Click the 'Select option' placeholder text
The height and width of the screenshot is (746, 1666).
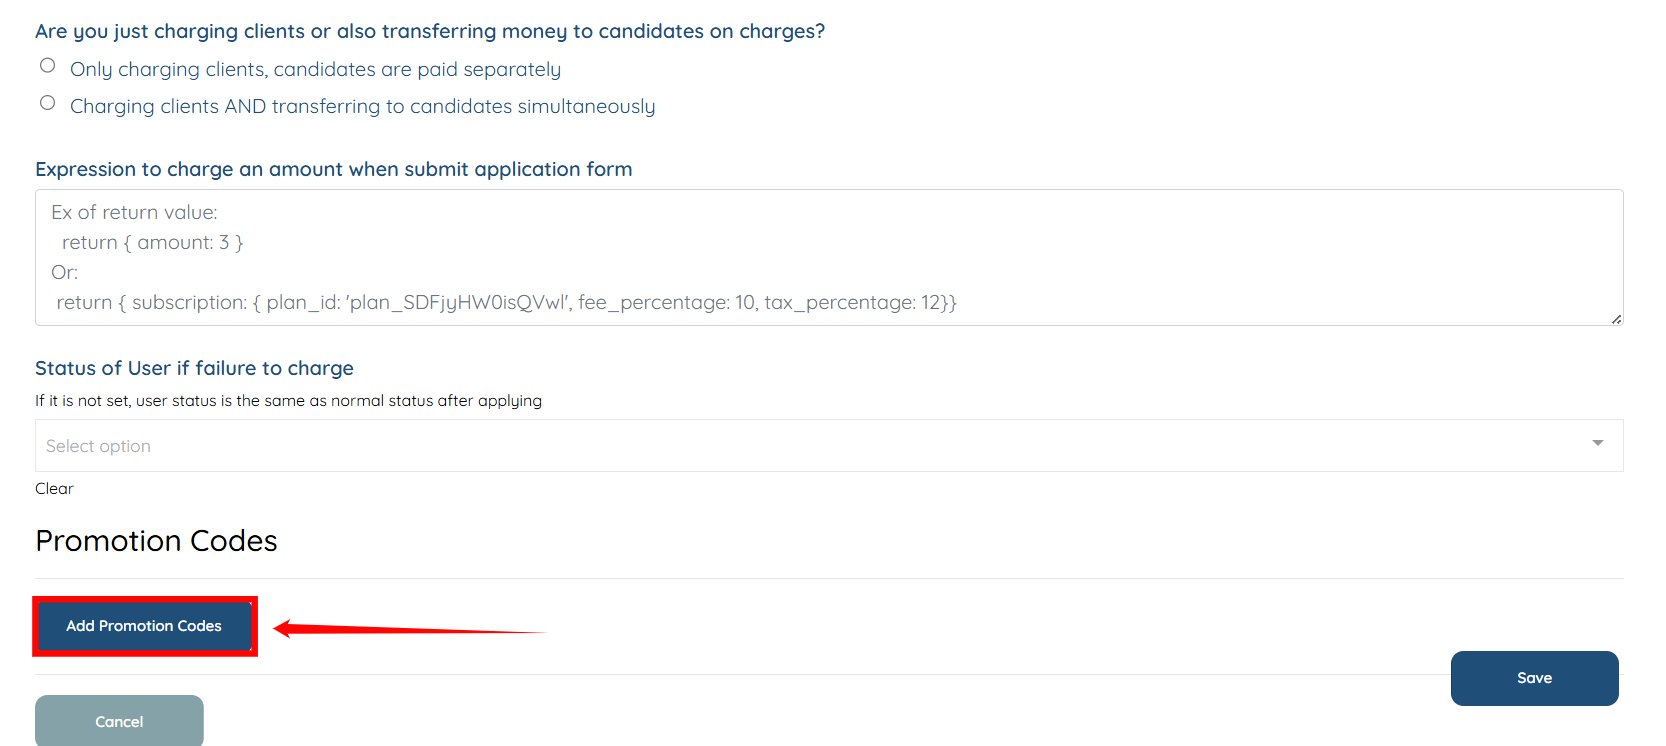(98, 446)
